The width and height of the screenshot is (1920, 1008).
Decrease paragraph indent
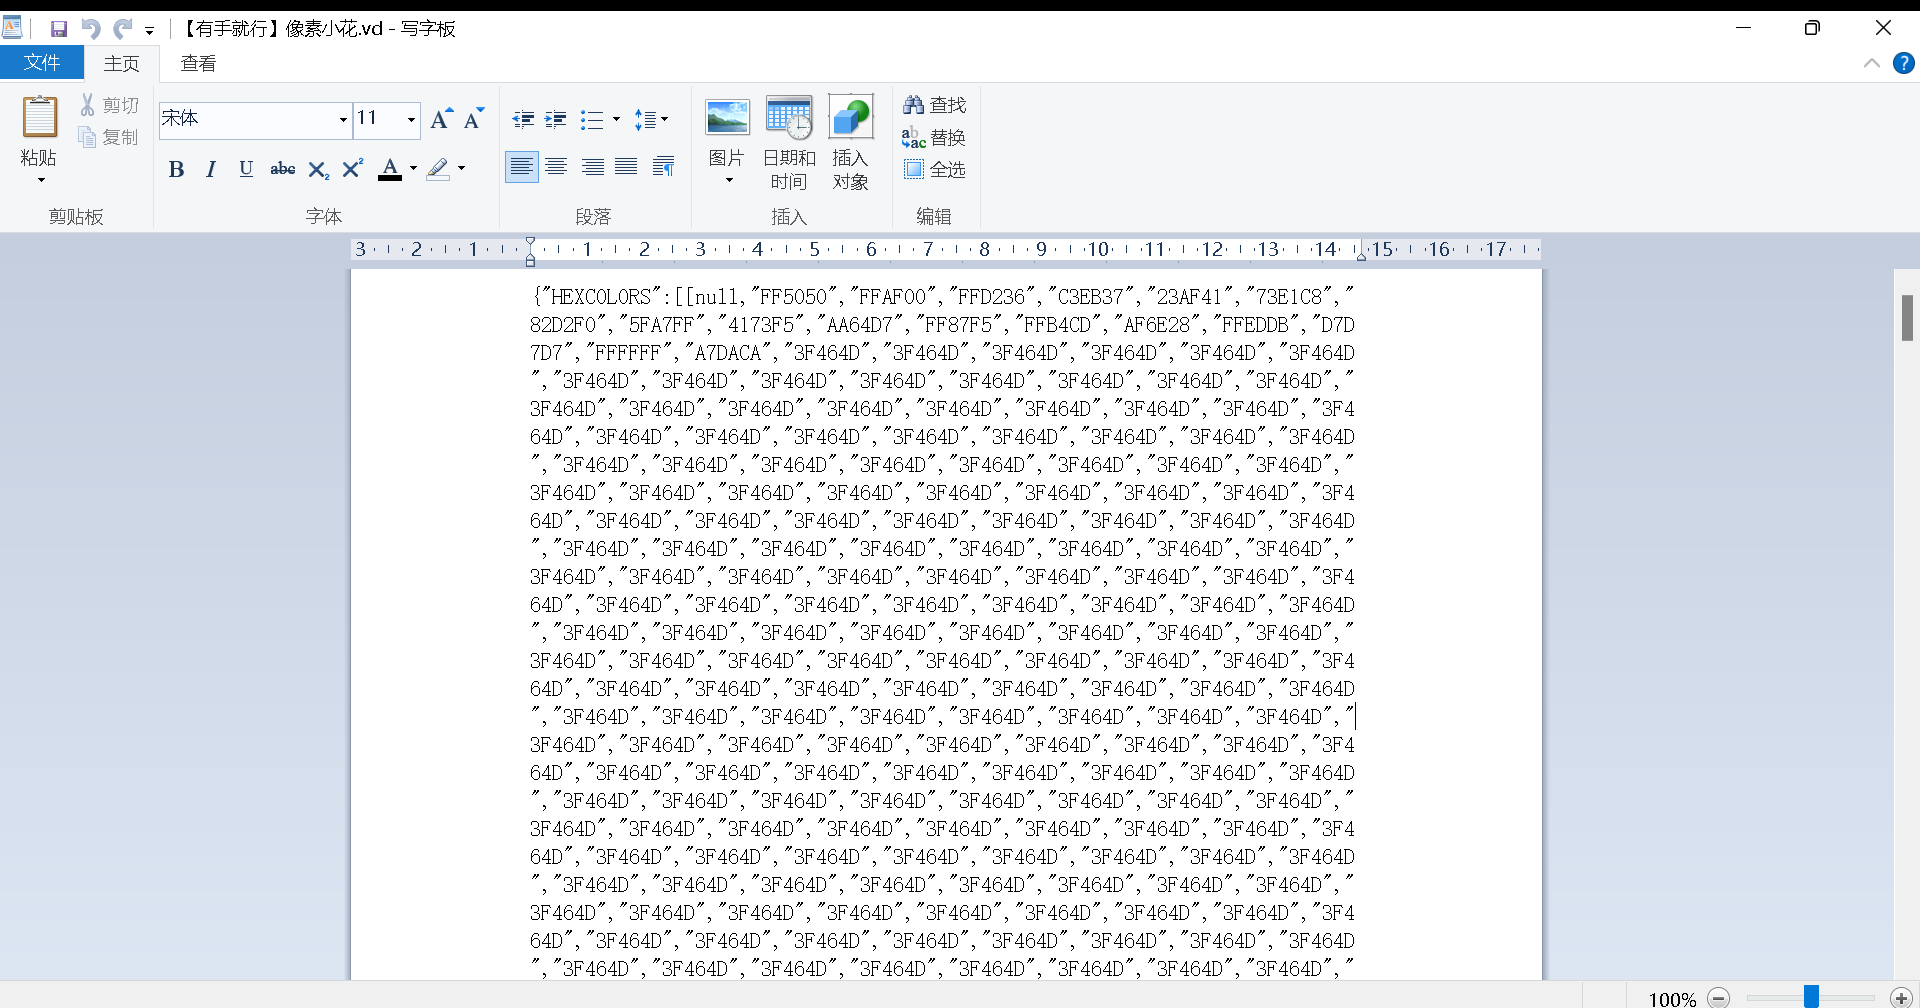coord(523,120)
